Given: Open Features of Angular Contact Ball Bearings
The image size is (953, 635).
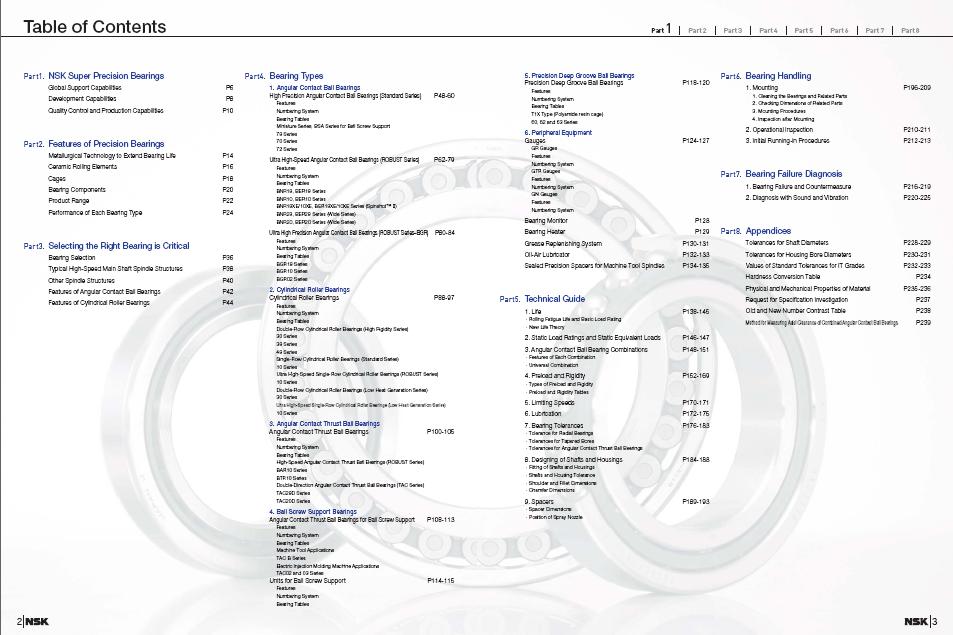Looking at the screenshot, I should coord(104,292).
